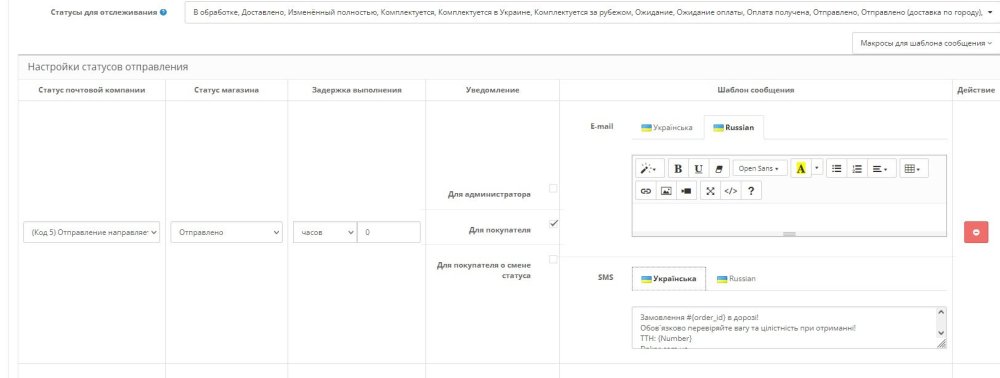The height and width of the screenshot is (378, 1000).
Task: Click the Статус почтовой компании column header
Action: (92, 90)
